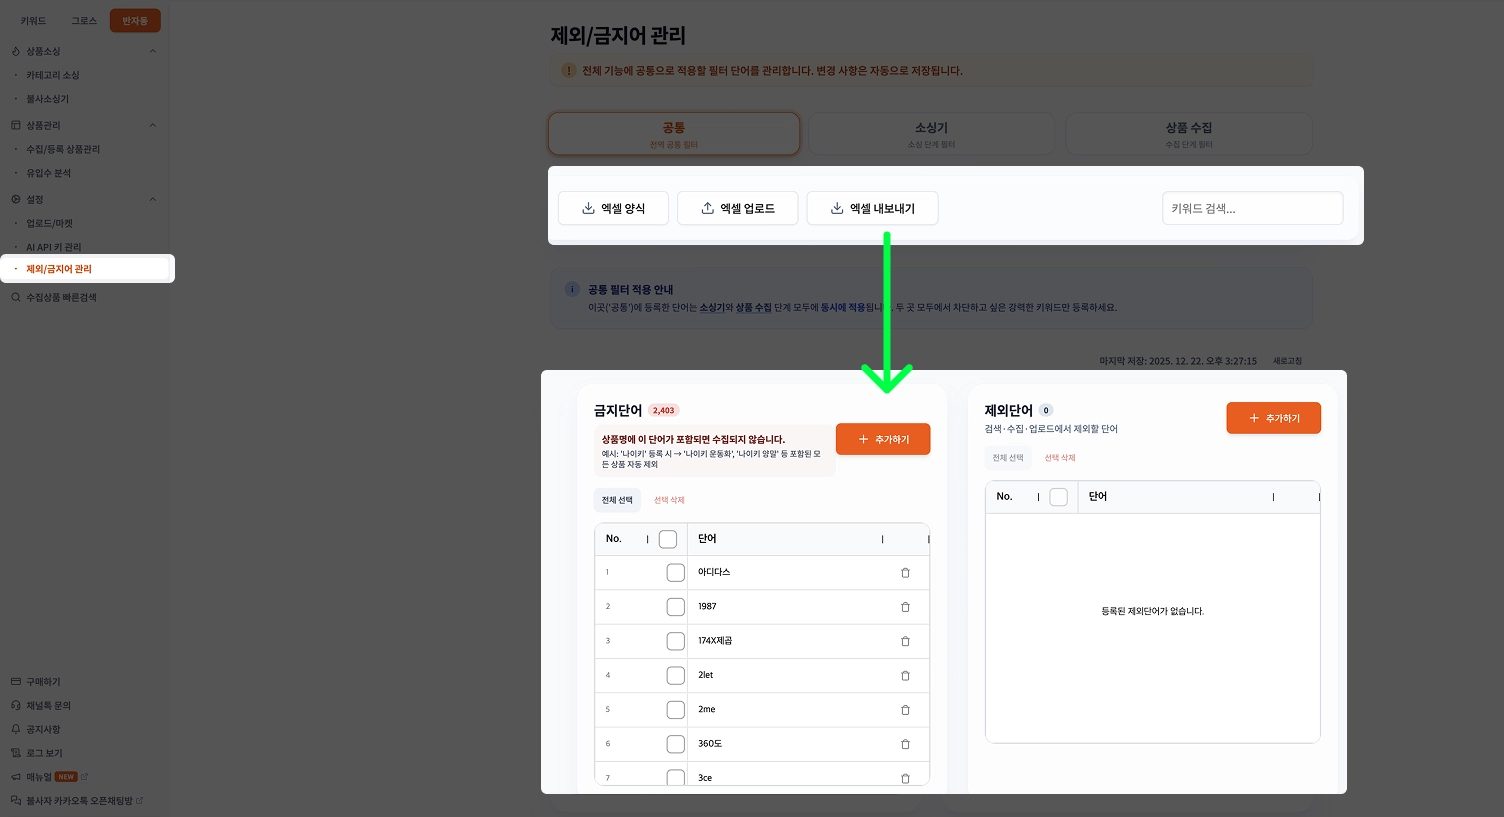
Task: Click the headset icon for 채널톡 문의
Action: 16,705
